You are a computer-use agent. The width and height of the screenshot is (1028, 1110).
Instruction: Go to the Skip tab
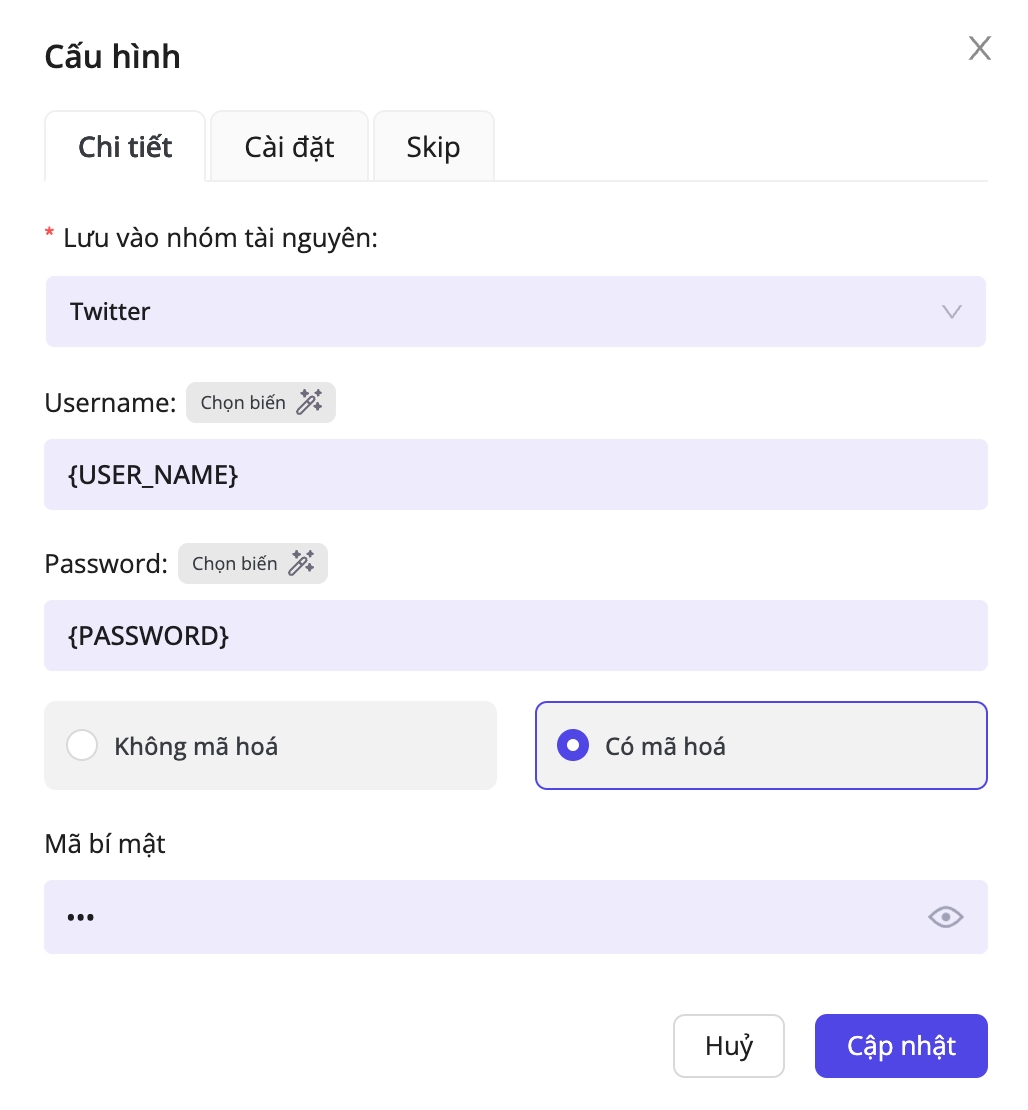[x=433, y=147]
